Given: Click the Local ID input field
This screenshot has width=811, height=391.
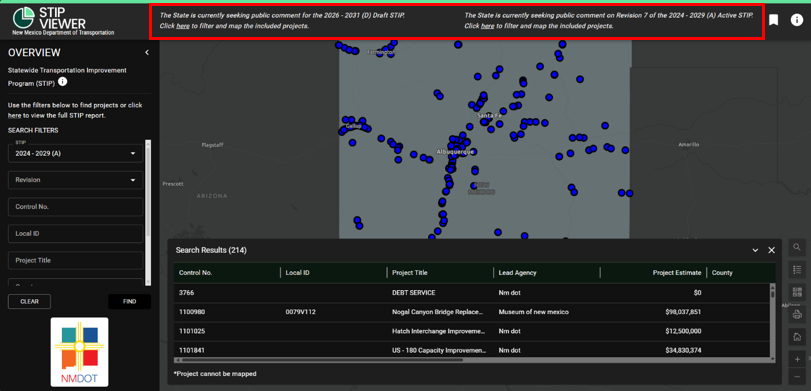Looking at the screenshot, I should 76,233.
